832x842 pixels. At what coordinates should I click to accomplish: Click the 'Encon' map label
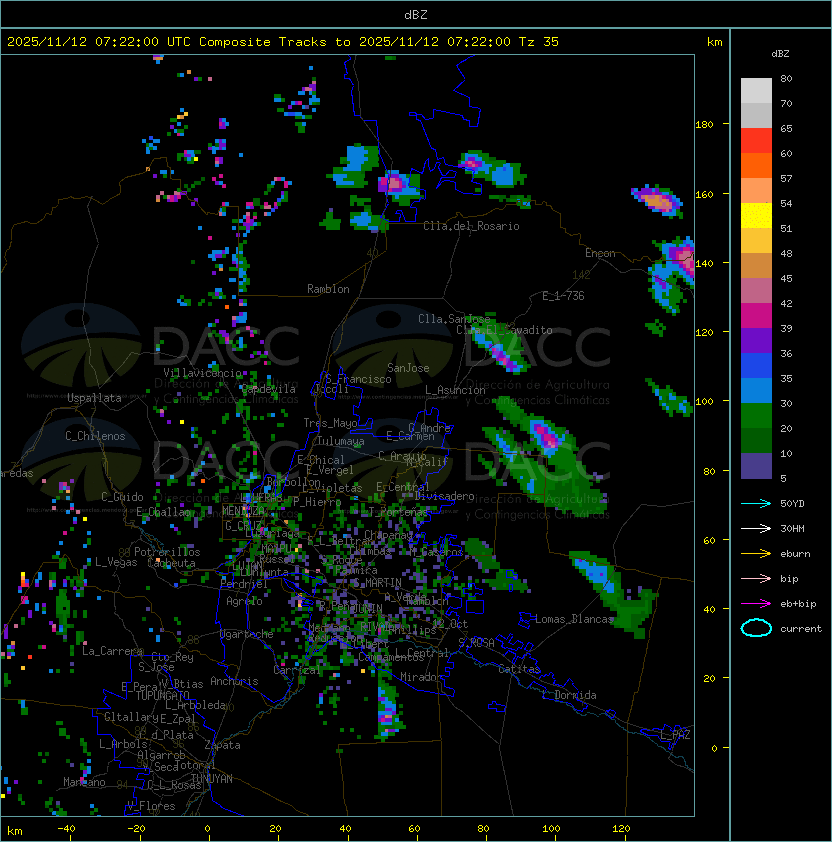(x=600, y=253)
